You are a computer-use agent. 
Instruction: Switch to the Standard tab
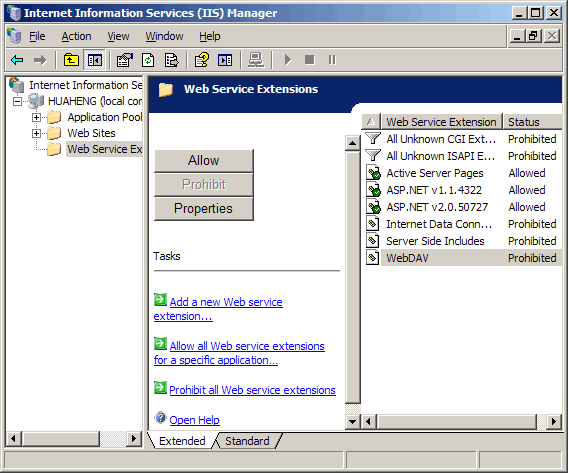pyautogui.click(x=247, y=441)
